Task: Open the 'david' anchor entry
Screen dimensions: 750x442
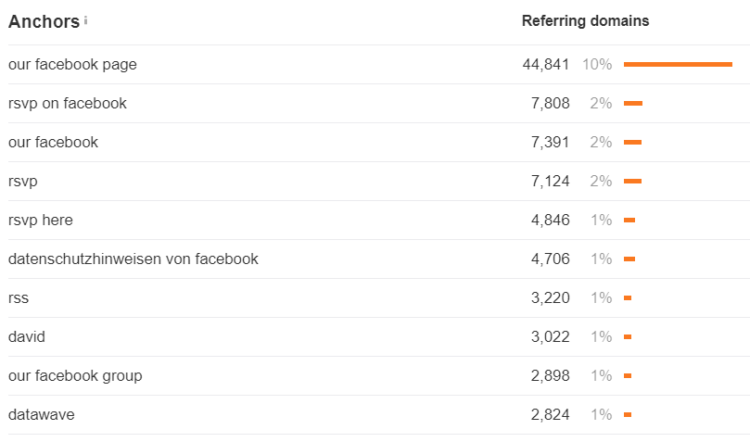Action: click(27, 337)
